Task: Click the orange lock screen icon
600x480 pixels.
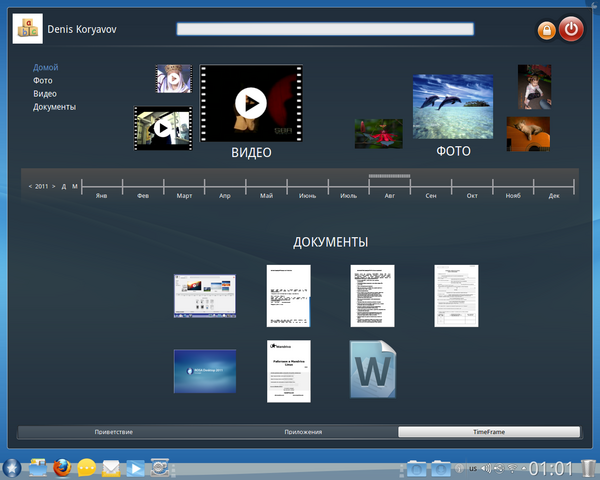Action: point(546,31)
